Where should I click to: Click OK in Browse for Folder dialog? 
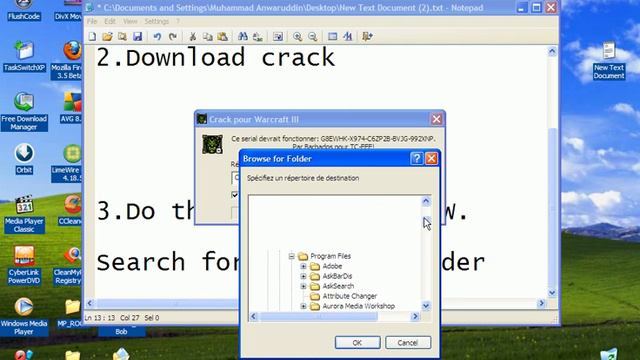(x=358, y=343)
